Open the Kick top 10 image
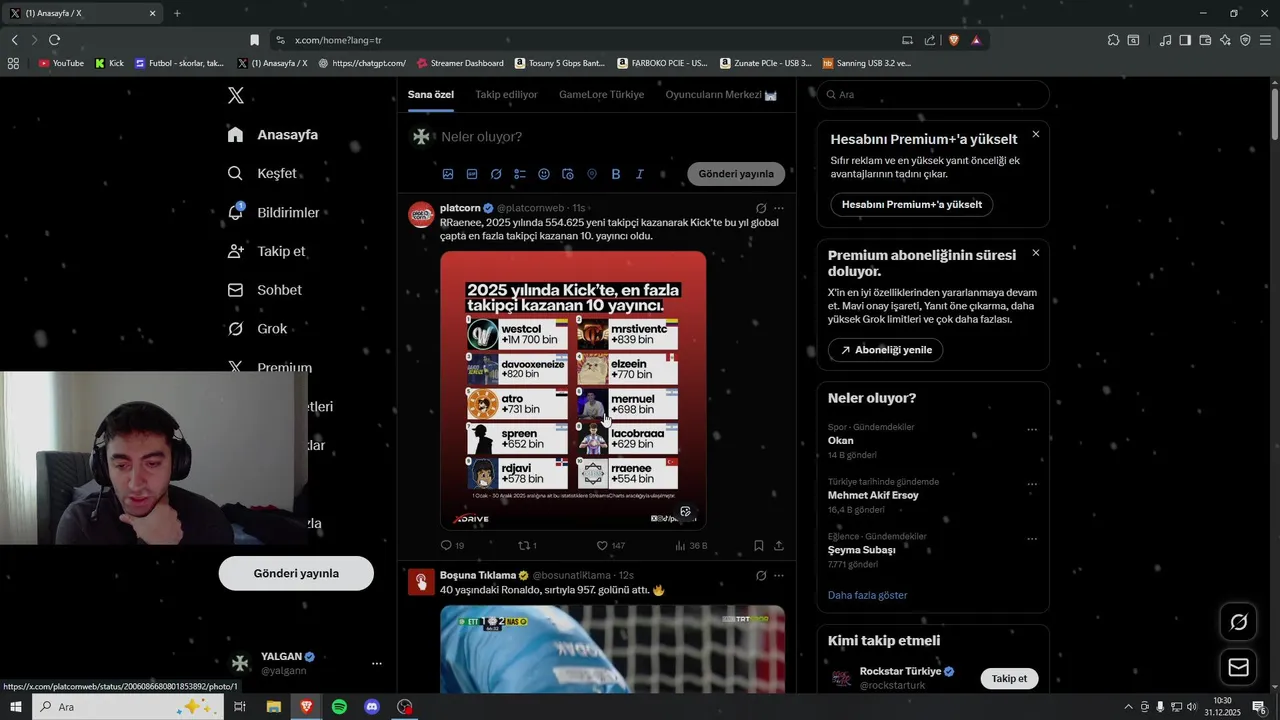The height and width of the screenshot is (720, 1280). pos(573,390)
